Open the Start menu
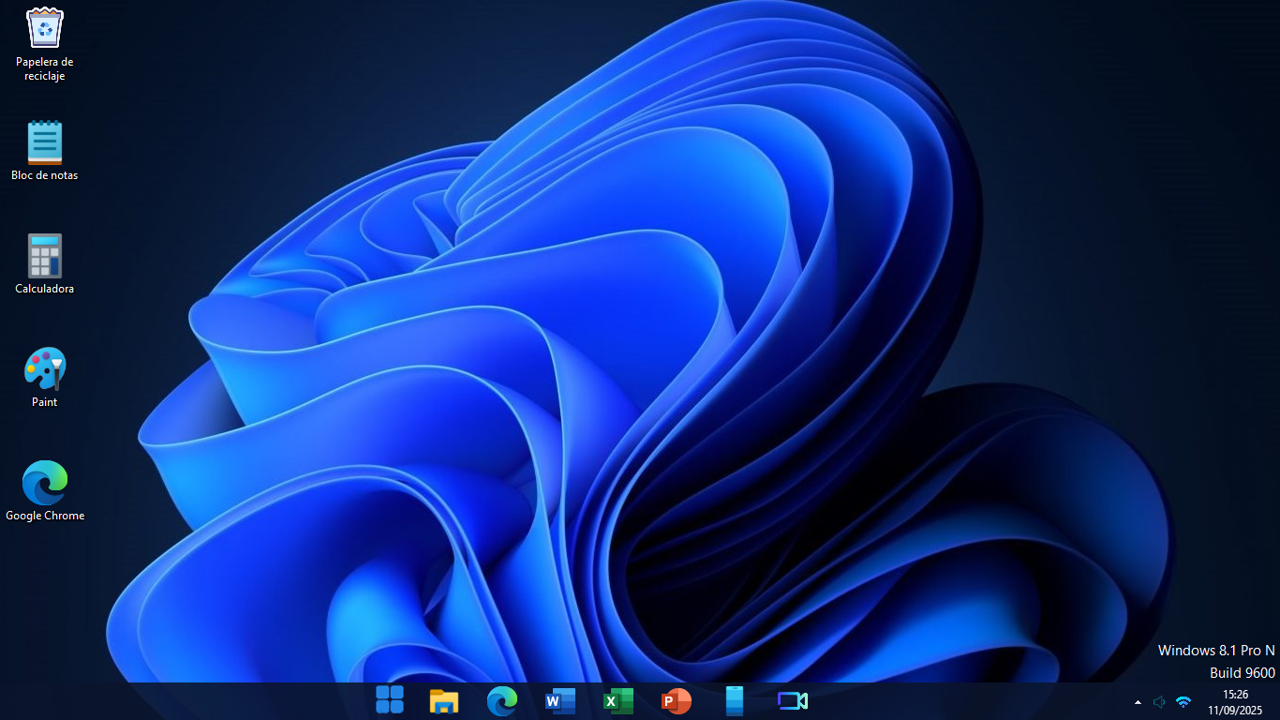Viewport: 1280px width, 720px height. click(390, 701)
